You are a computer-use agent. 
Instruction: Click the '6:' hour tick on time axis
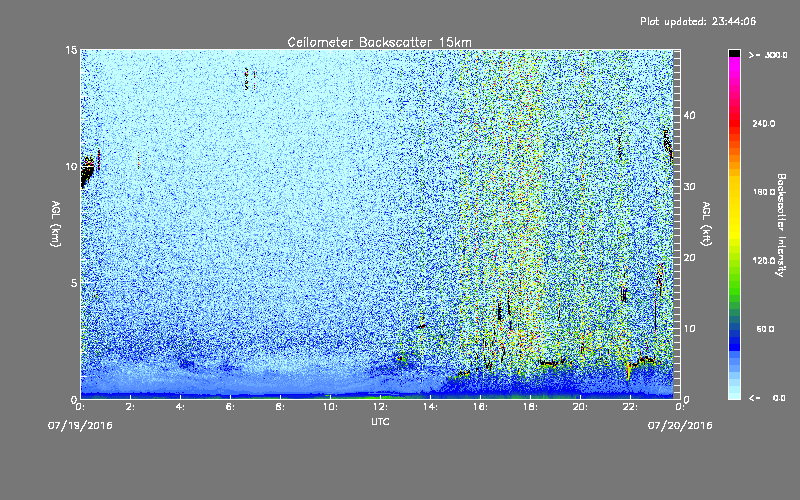pos(231,407)
